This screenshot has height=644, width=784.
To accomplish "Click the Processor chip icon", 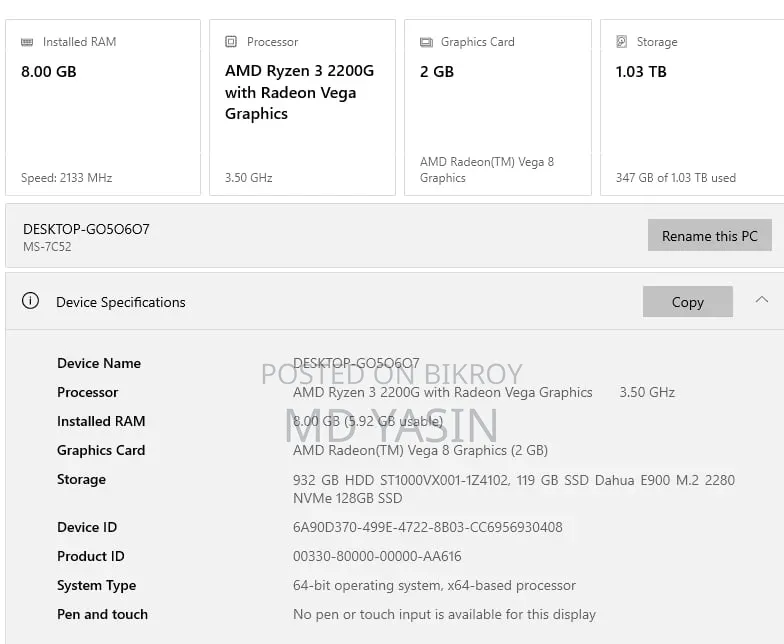I will coord(230,42).
